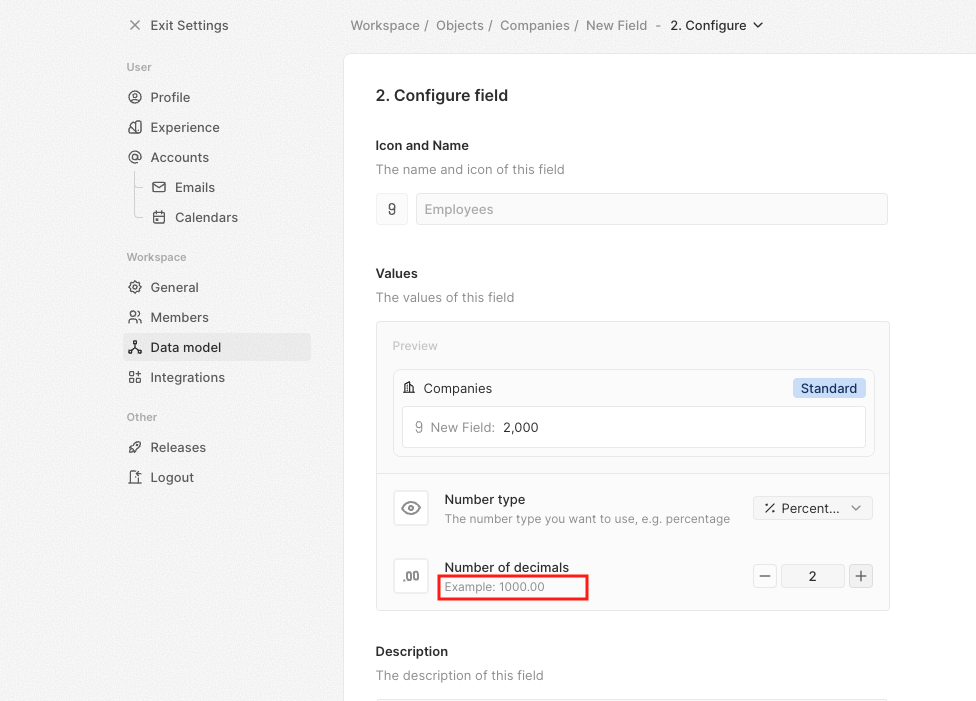Screen dimensions: 976x701
Task: Click the Companies breadcrumb link
Action: click(x=535, y=25)
